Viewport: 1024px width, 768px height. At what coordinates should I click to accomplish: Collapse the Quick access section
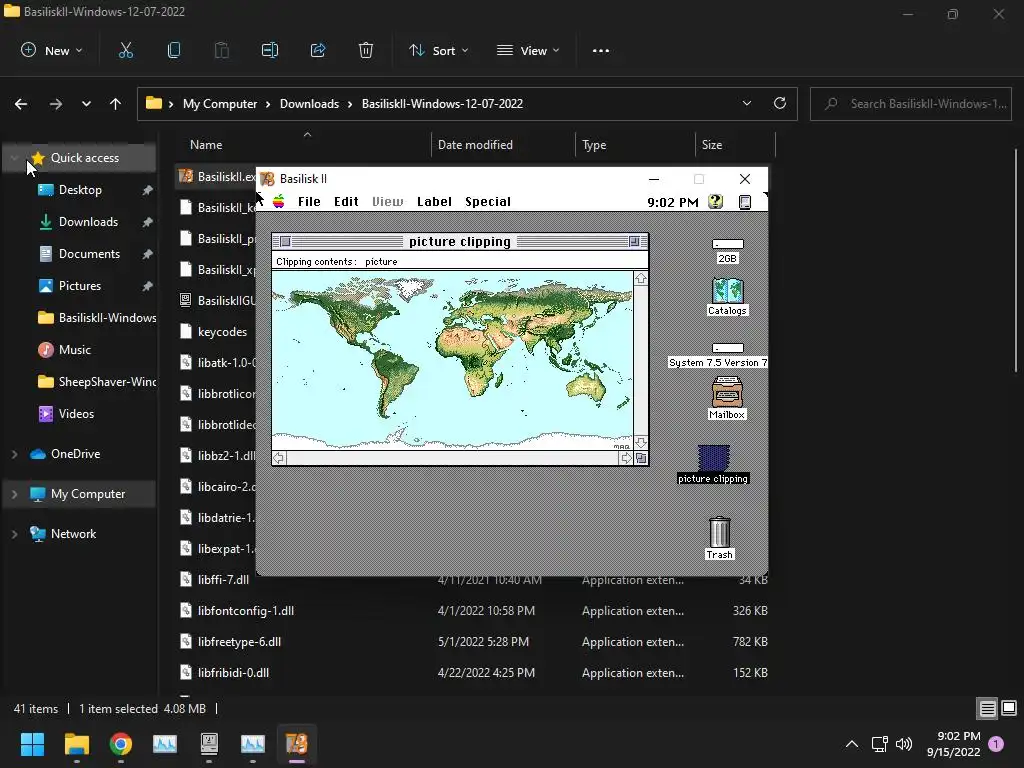click(14, 158)
